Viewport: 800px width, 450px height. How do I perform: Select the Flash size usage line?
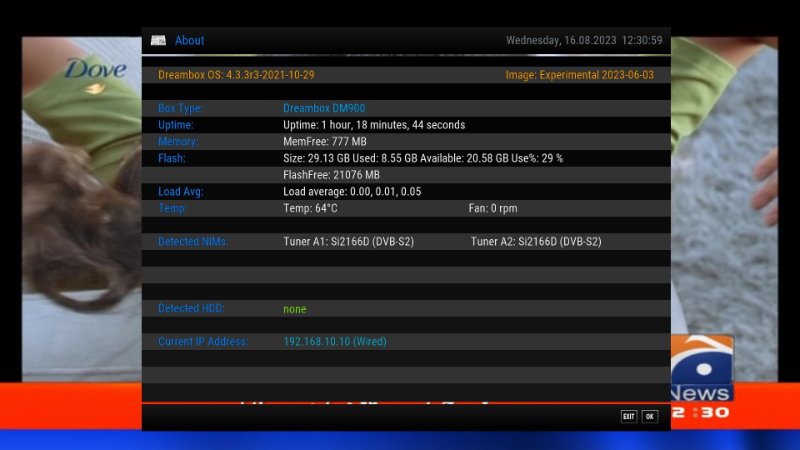(423, 158)
